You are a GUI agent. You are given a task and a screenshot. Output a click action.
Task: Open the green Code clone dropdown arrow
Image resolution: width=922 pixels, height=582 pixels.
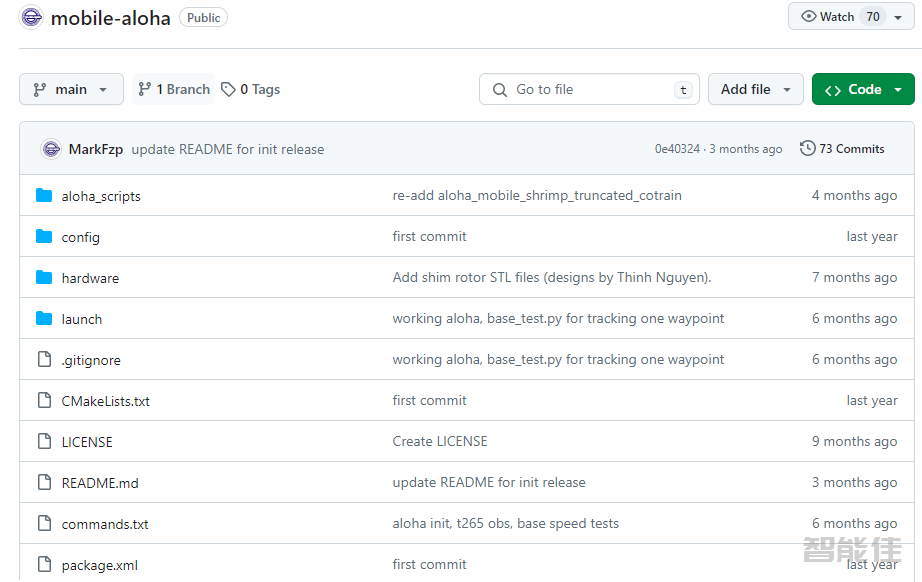pyautogui.click(x=898, y=90)
